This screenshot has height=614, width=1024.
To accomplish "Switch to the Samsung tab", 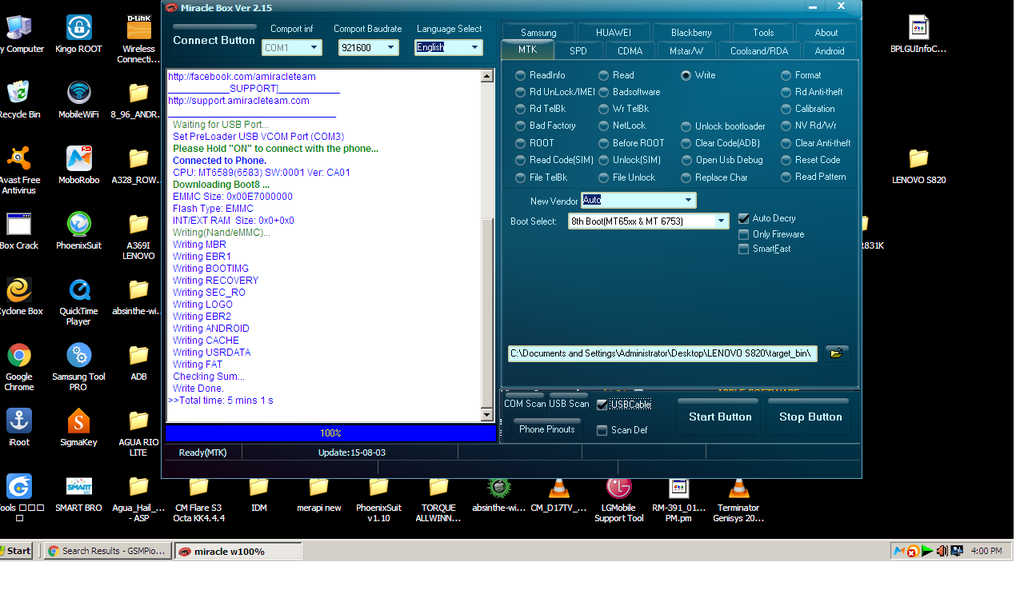I will click(538, 32).
